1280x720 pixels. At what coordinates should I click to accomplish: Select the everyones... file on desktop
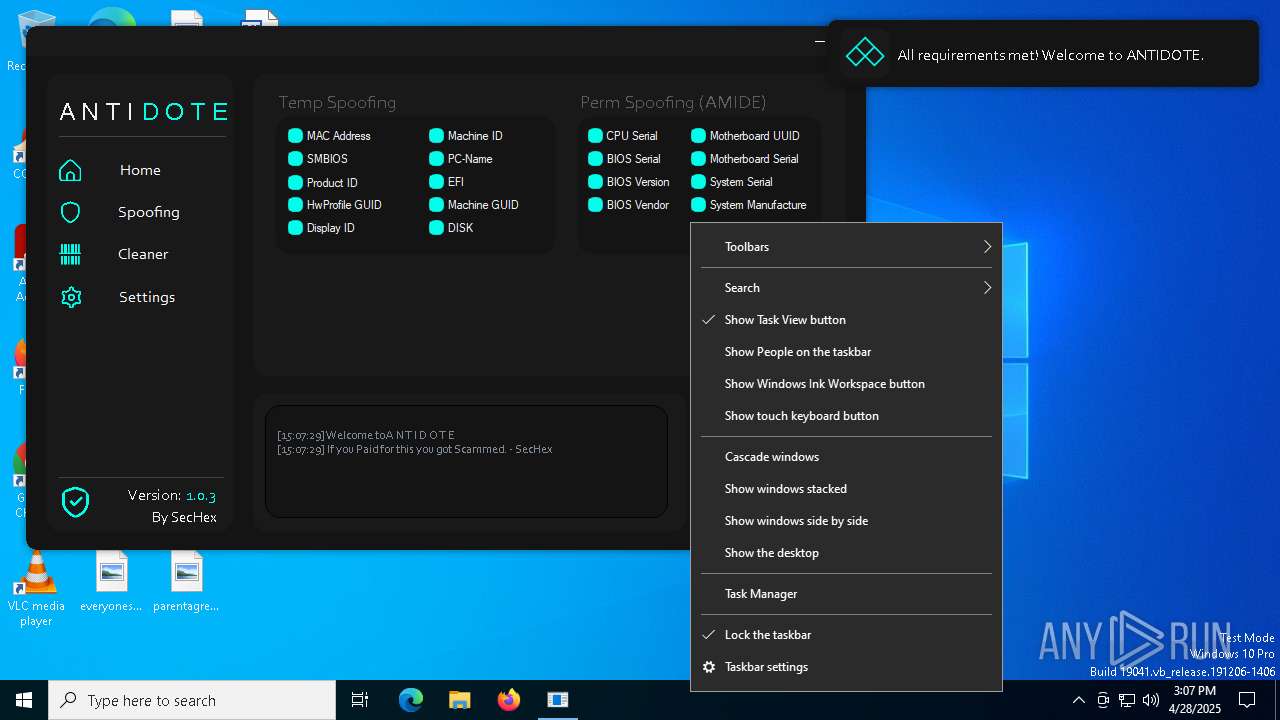coord(111,582)
